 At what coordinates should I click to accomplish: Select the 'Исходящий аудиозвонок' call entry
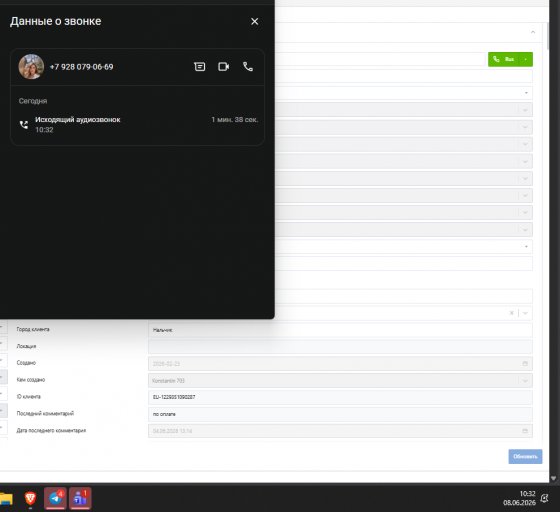pyautogui.click(x=138, y=124)
